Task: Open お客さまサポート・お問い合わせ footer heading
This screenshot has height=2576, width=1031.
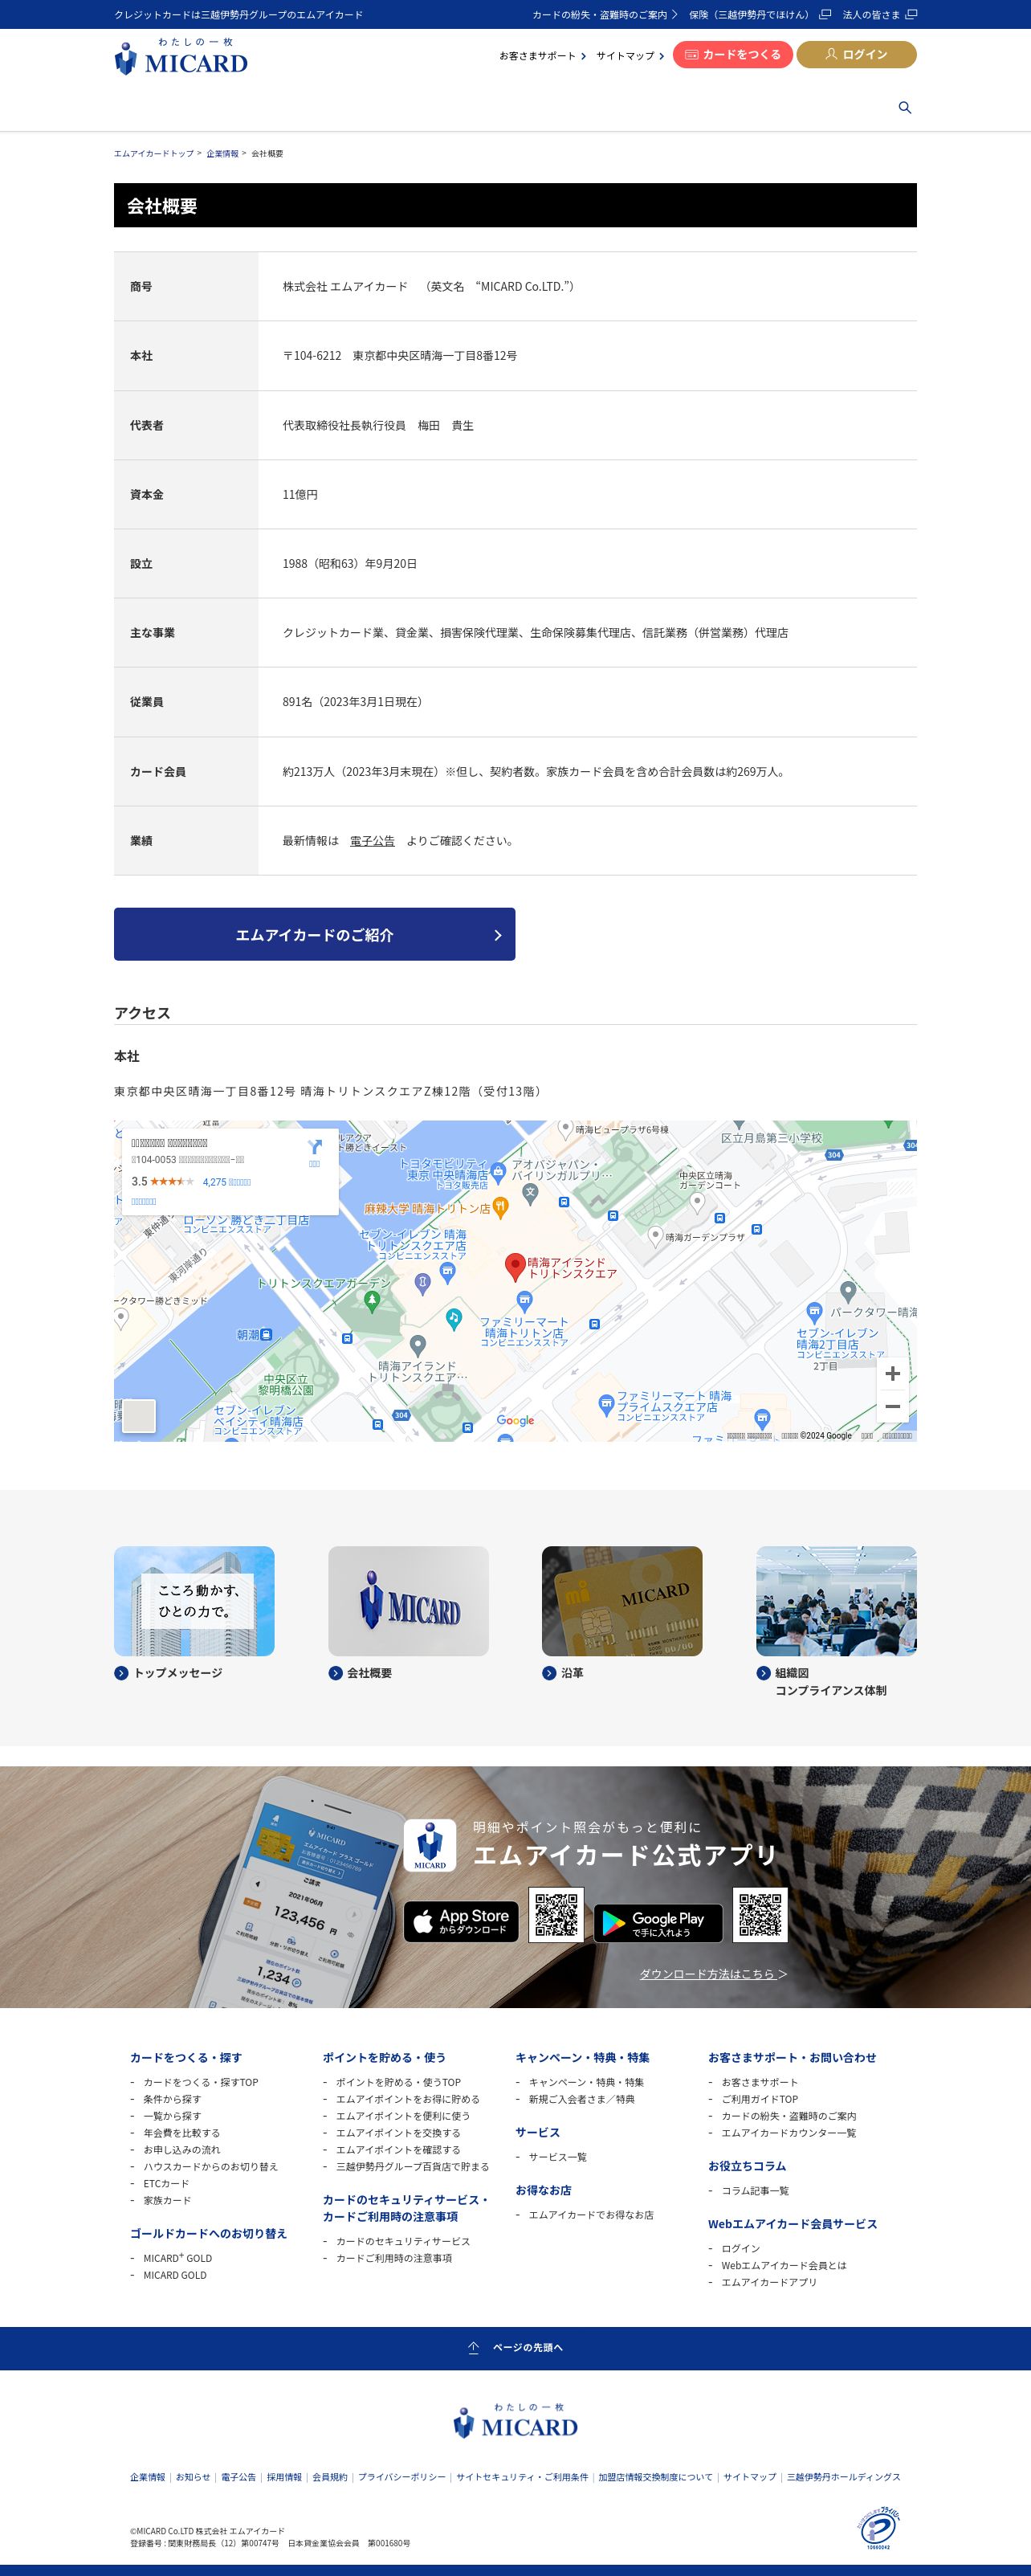Action: 792,2057
